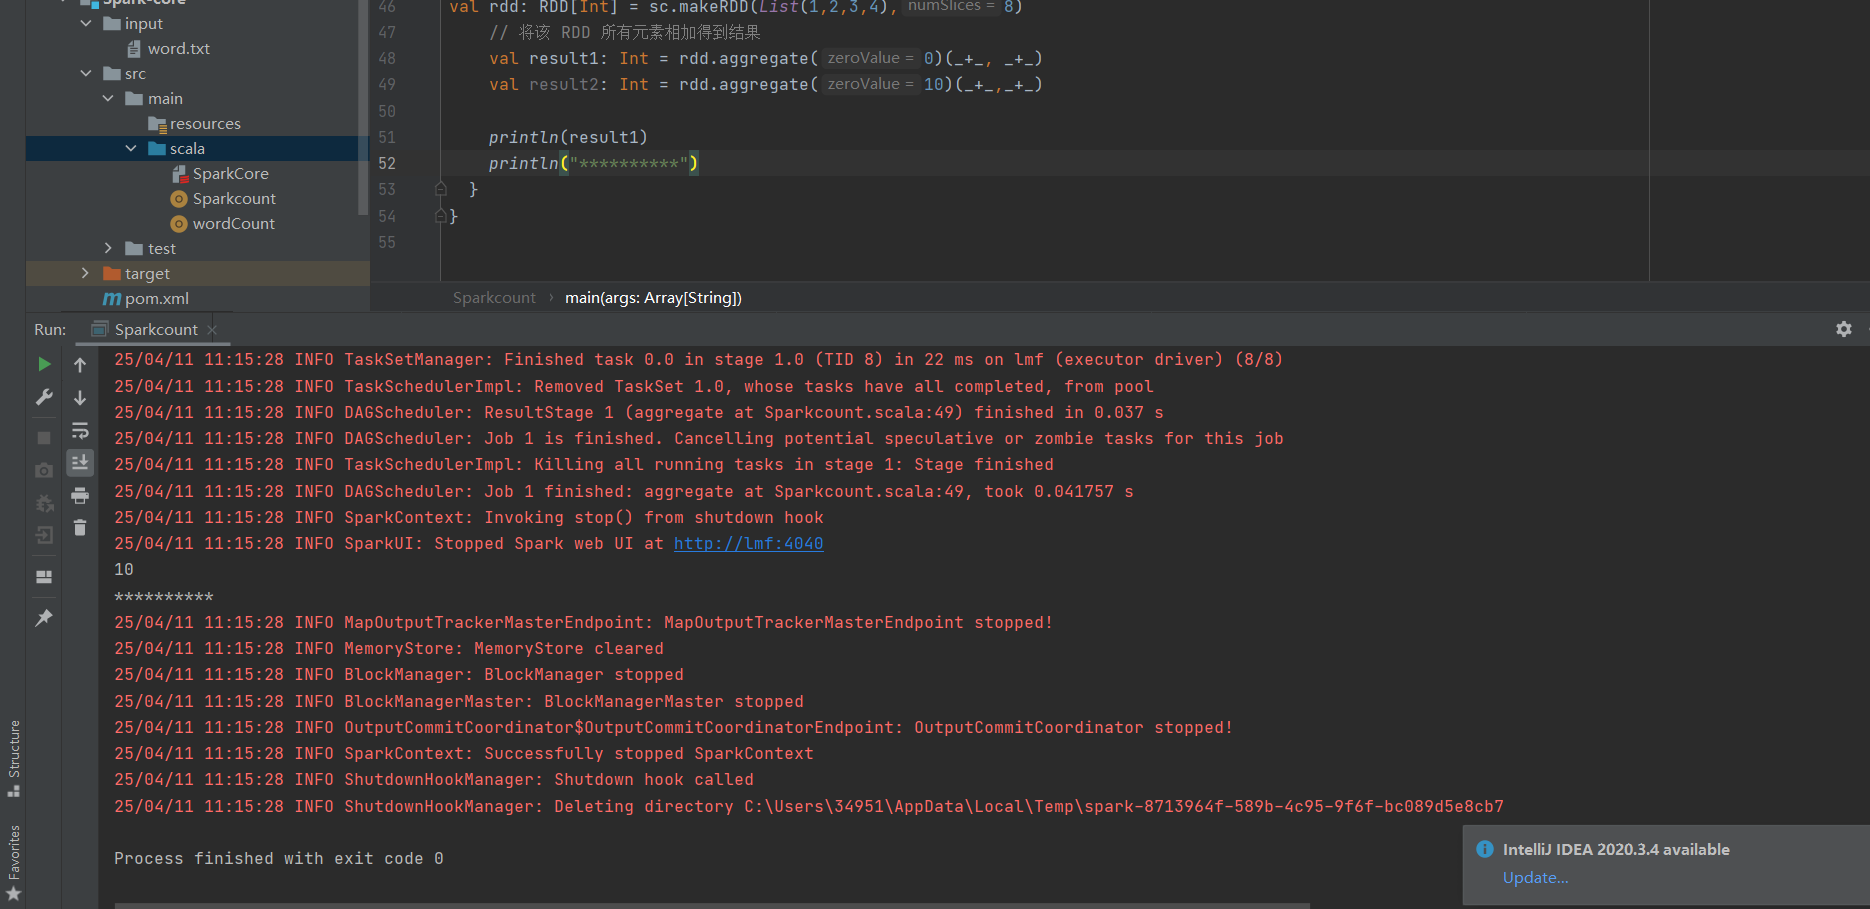
Task: Click the console horizontal scrollbar
Action: point(712,905)
